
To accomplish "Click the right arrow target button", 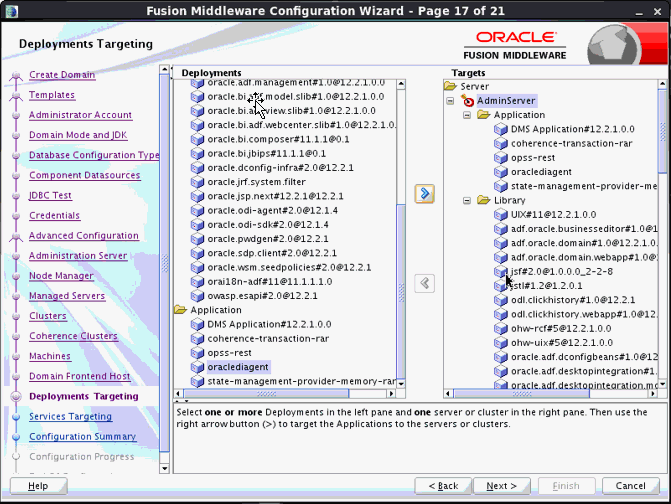I will point(425,194).
